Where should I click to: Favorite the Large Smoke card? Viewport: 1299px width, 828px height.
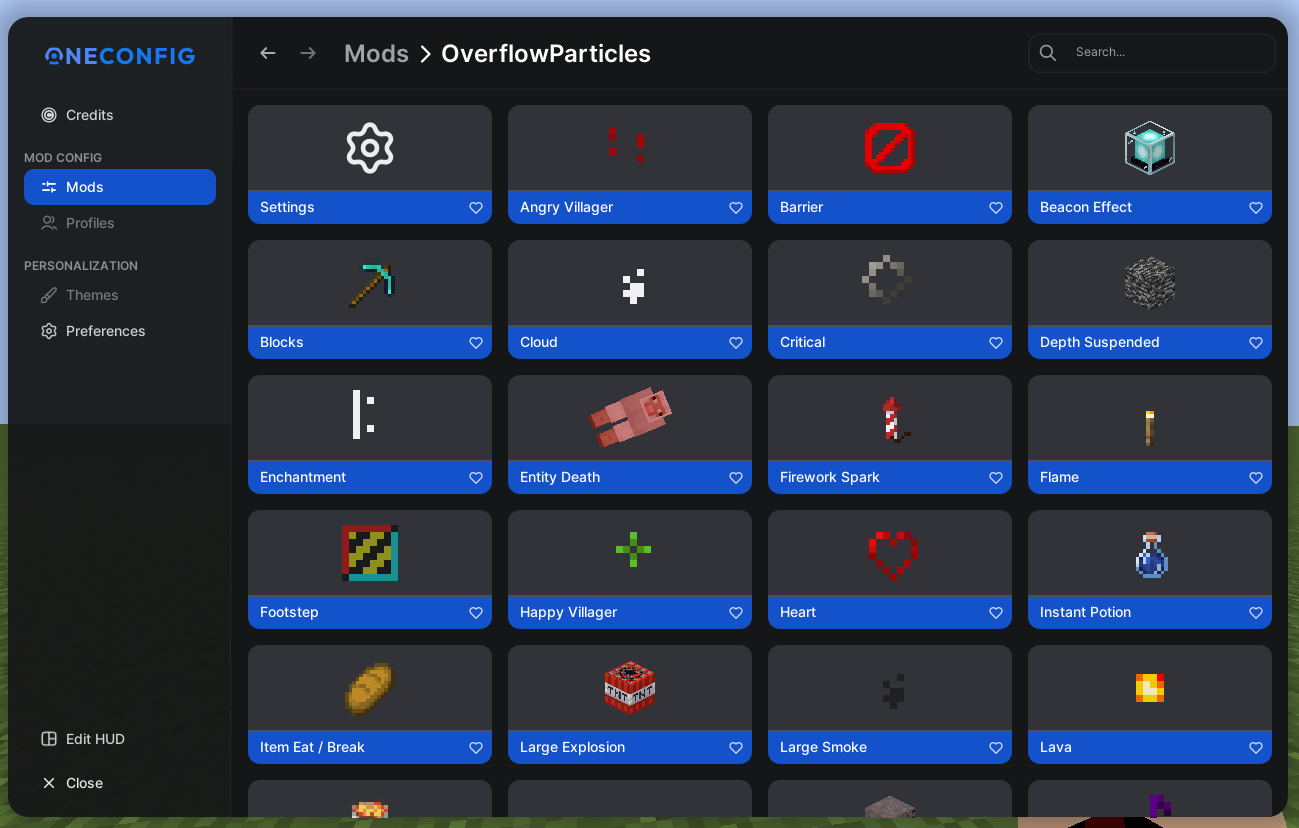(x=996, y=748)
